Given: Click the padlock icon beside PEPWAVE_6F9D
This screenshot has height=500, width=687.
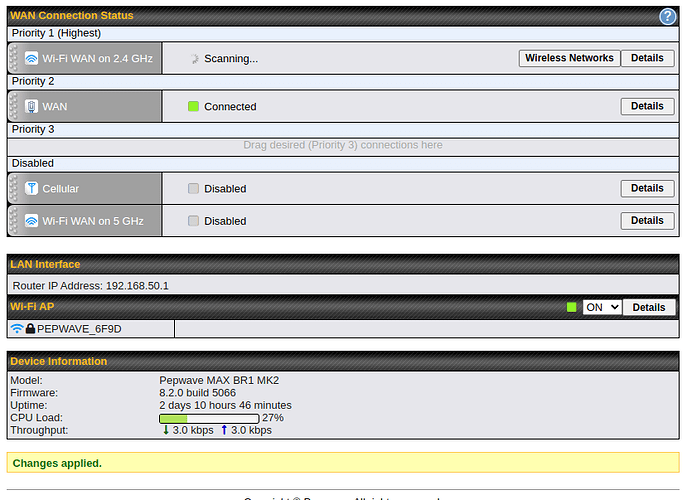Looking at the screenshot, I should 30,328.
